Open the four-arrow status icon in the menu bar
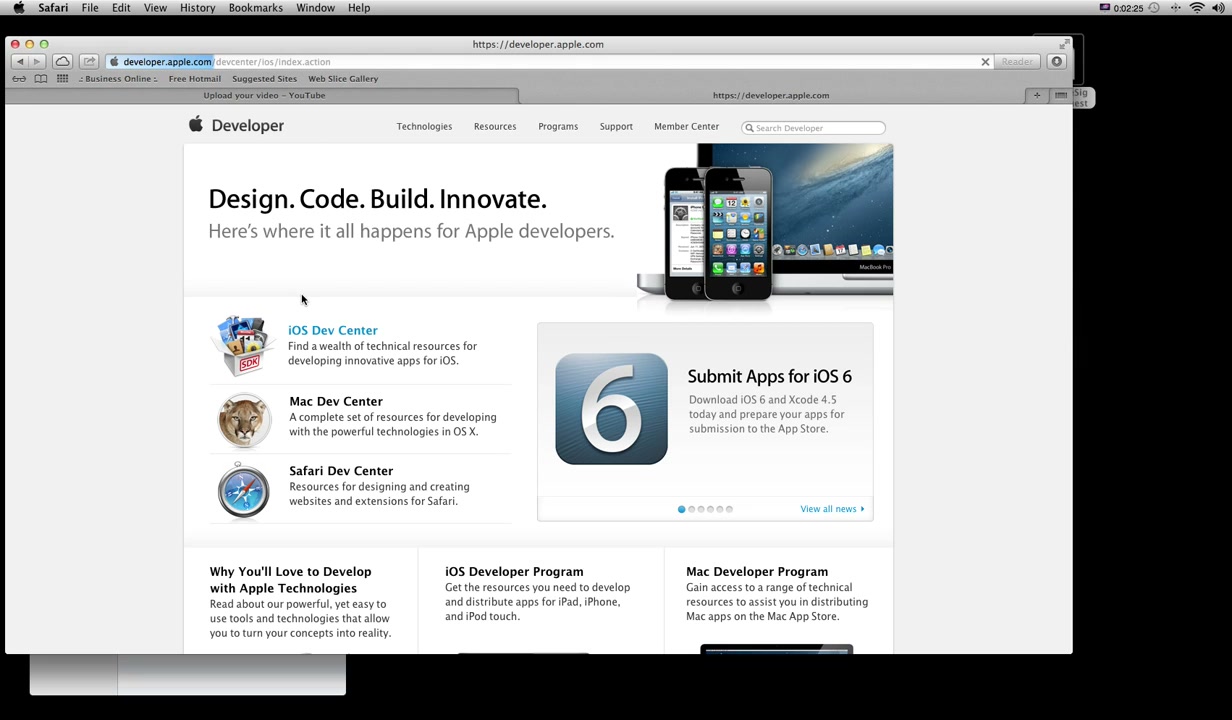Image resolution: width=1232 pixels, height=720 pixels. [x=1174, y=8]
